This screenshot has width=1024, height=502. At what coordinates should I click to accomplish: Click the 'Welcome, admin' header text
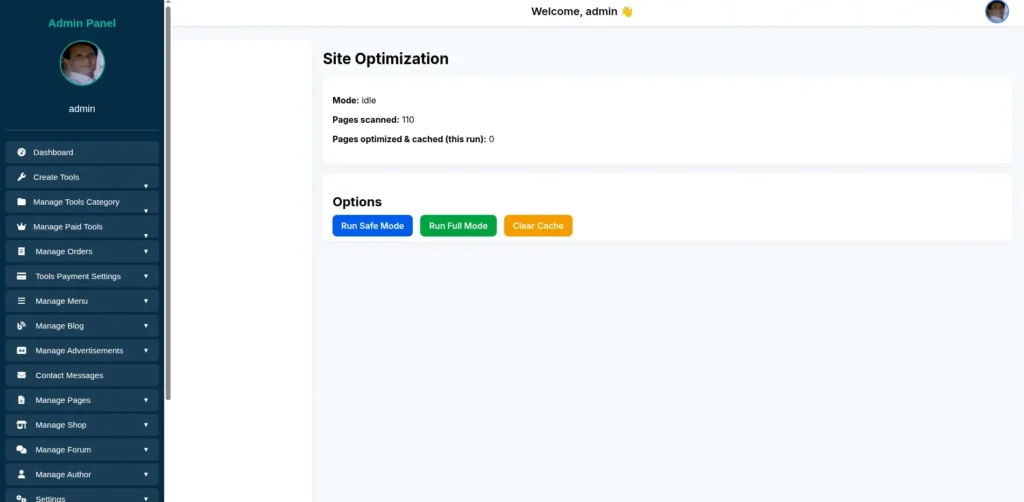[582, 11]
